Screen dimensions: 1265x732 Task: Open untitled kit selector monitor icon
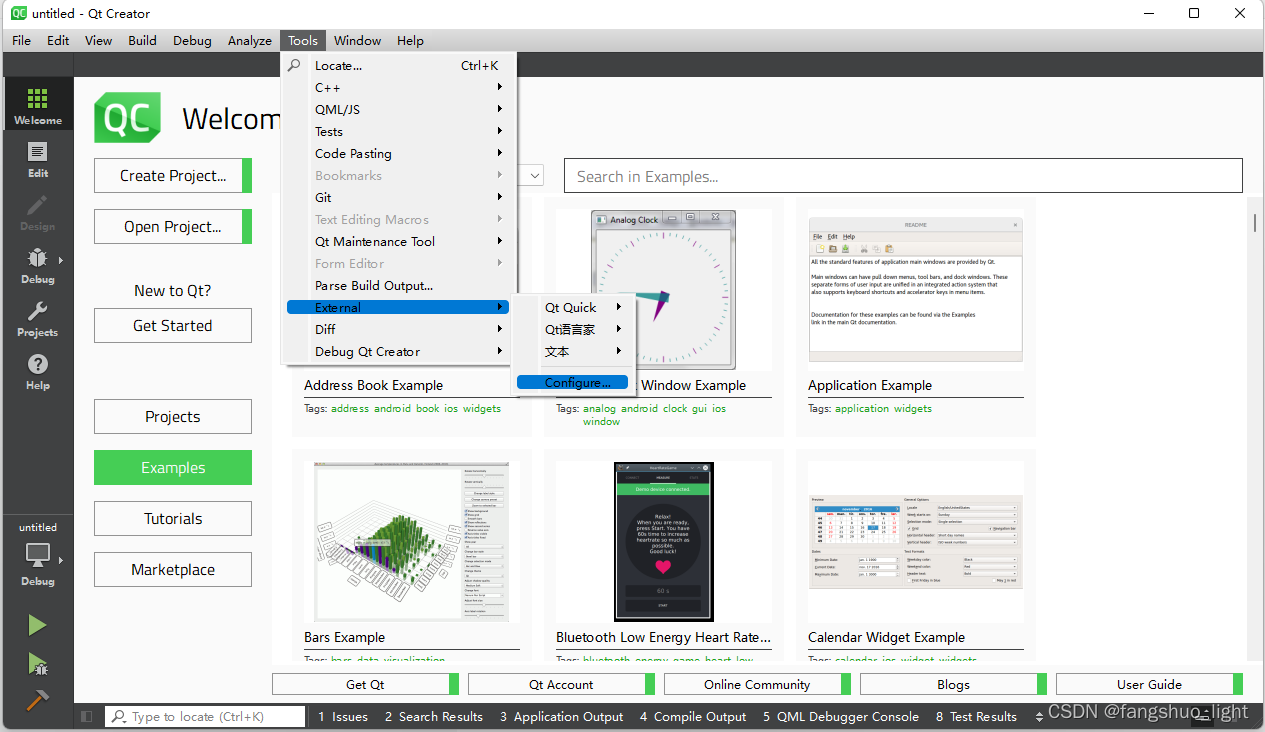click(x=38, y=555)
